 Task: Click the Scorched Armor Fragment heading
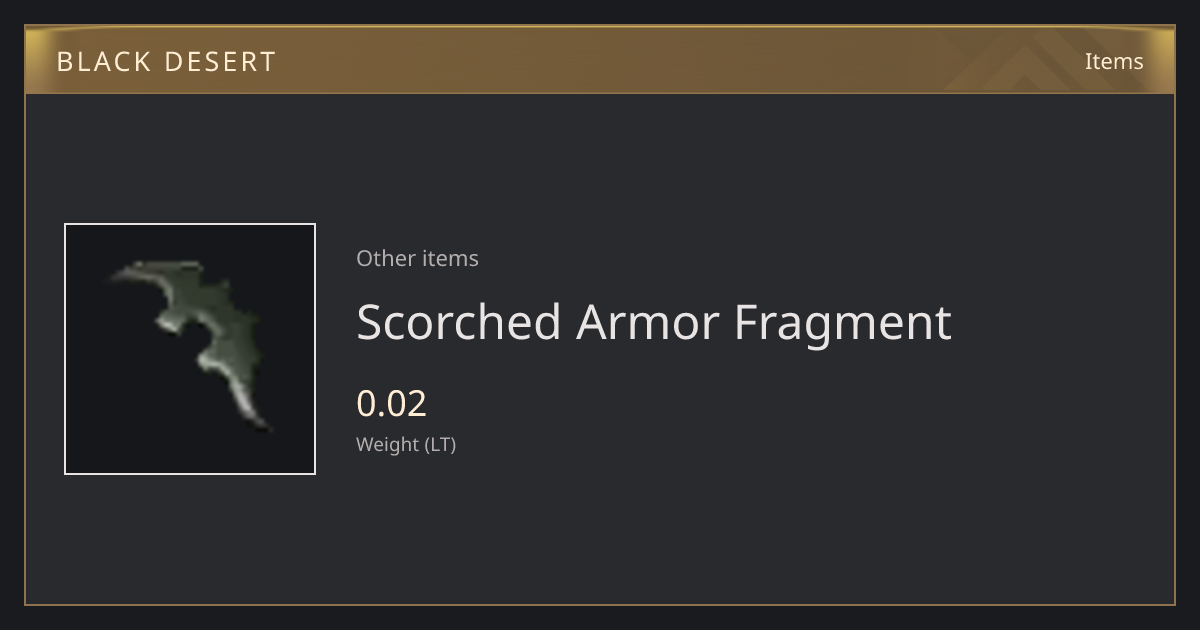point(654,322)
